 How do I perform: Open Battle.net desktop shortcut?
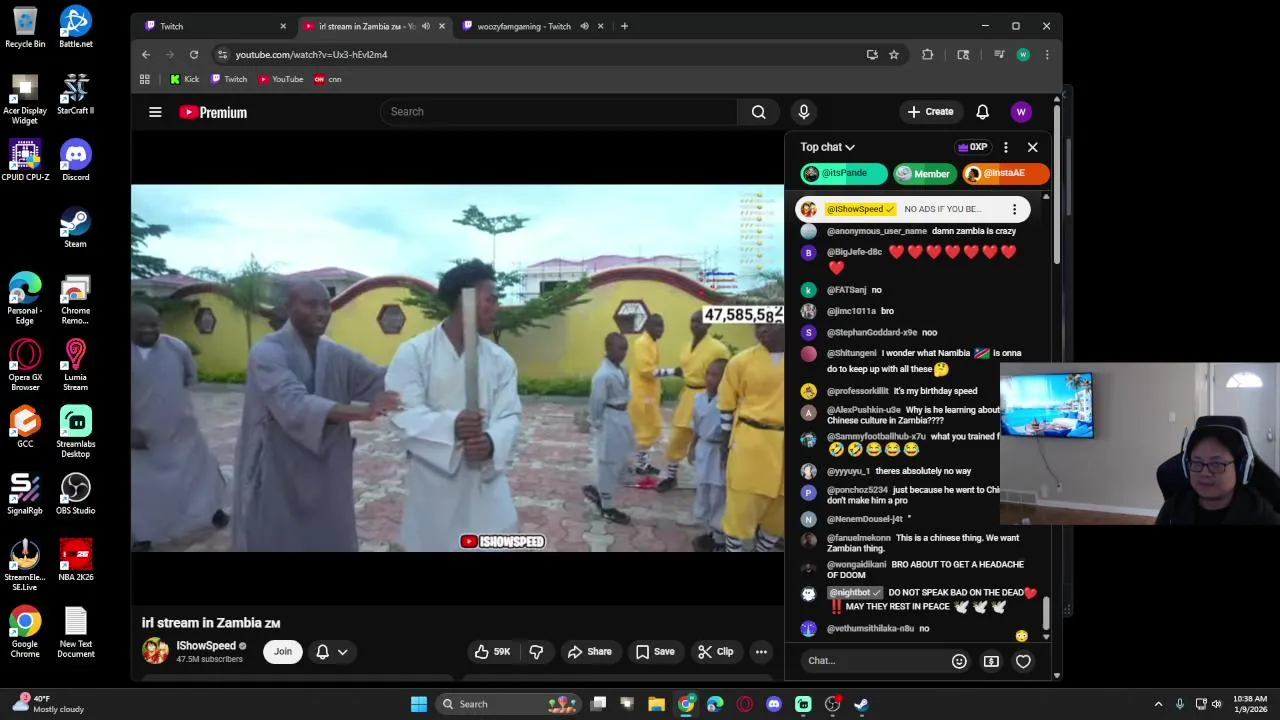point(76,27)
